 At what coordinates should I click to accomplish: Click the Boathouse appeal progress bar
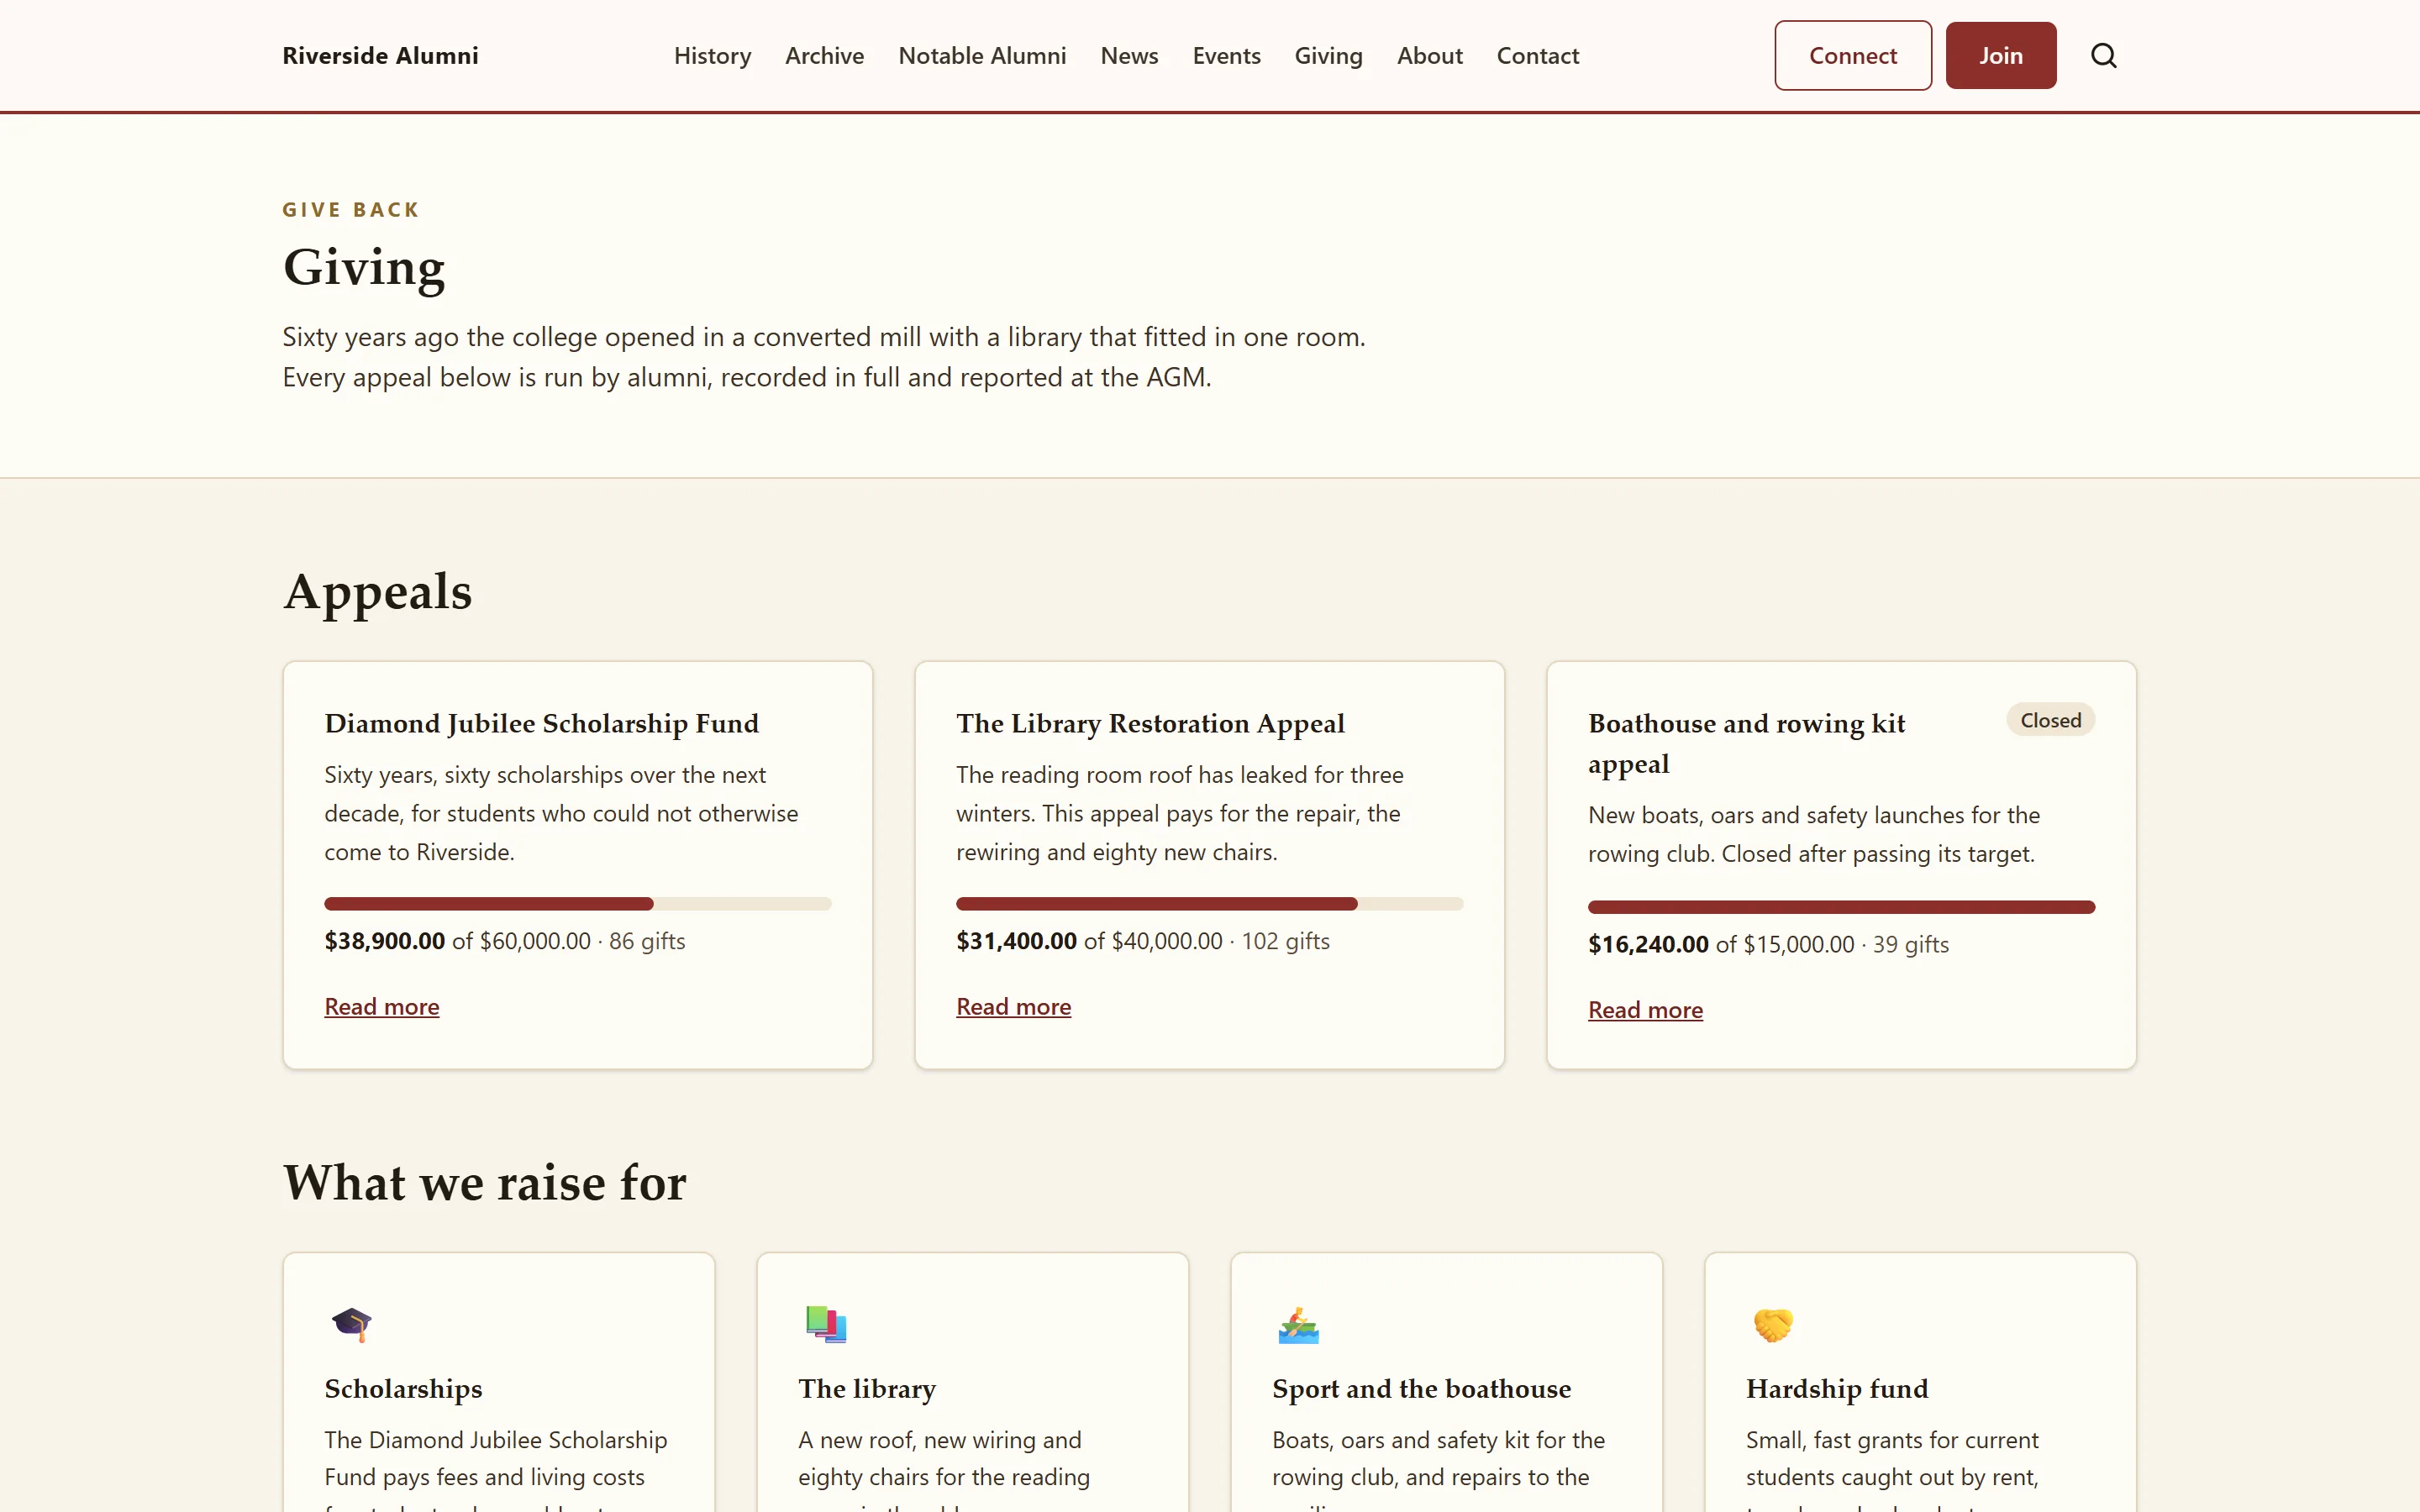coord(1841,907)
